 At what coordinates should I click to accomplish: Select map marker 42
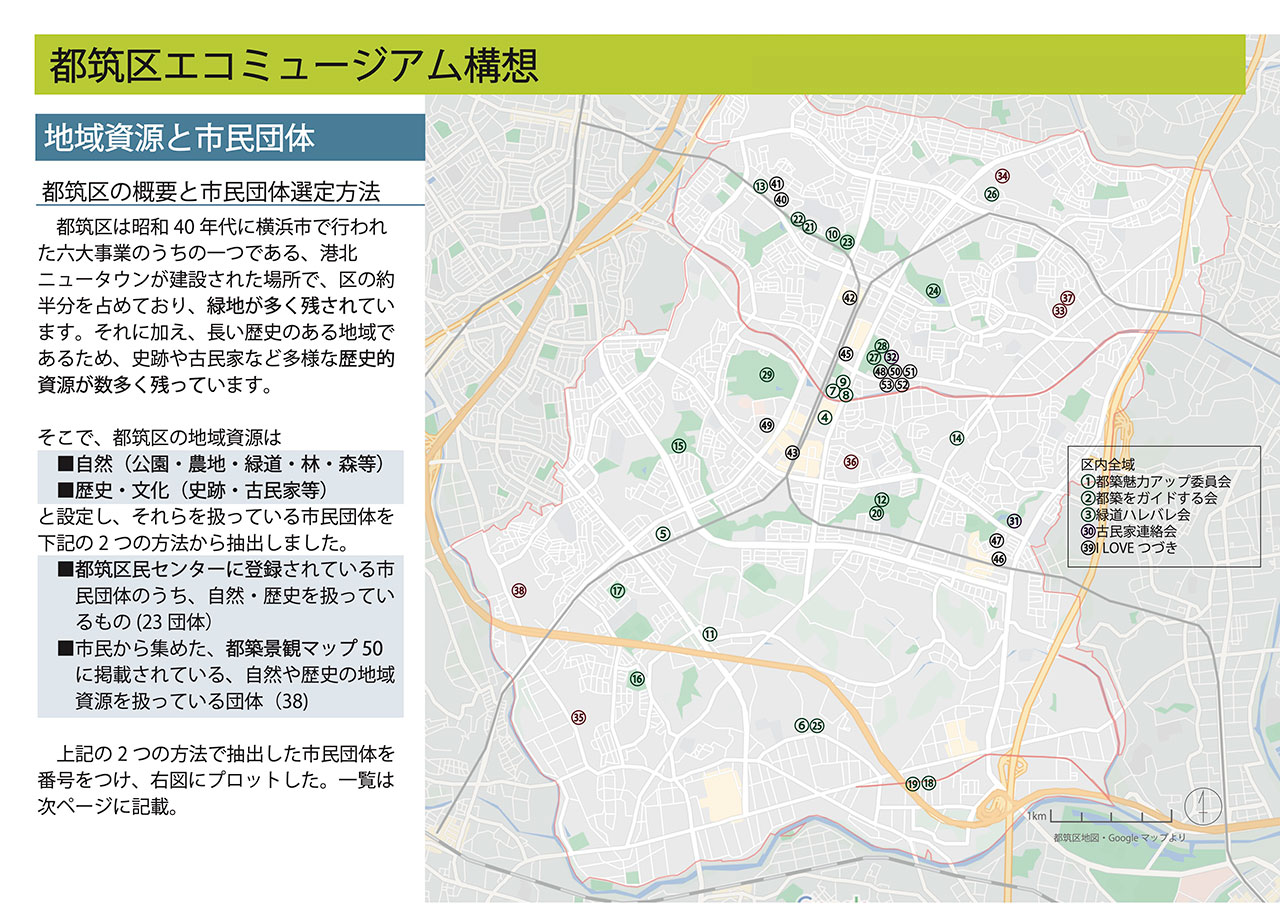(x=849, y=298)
